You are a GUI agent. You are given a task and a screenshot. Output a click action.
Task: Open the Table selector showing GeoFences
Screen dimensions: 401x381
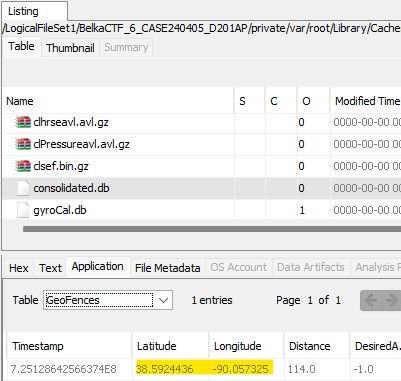click(108, 300)
